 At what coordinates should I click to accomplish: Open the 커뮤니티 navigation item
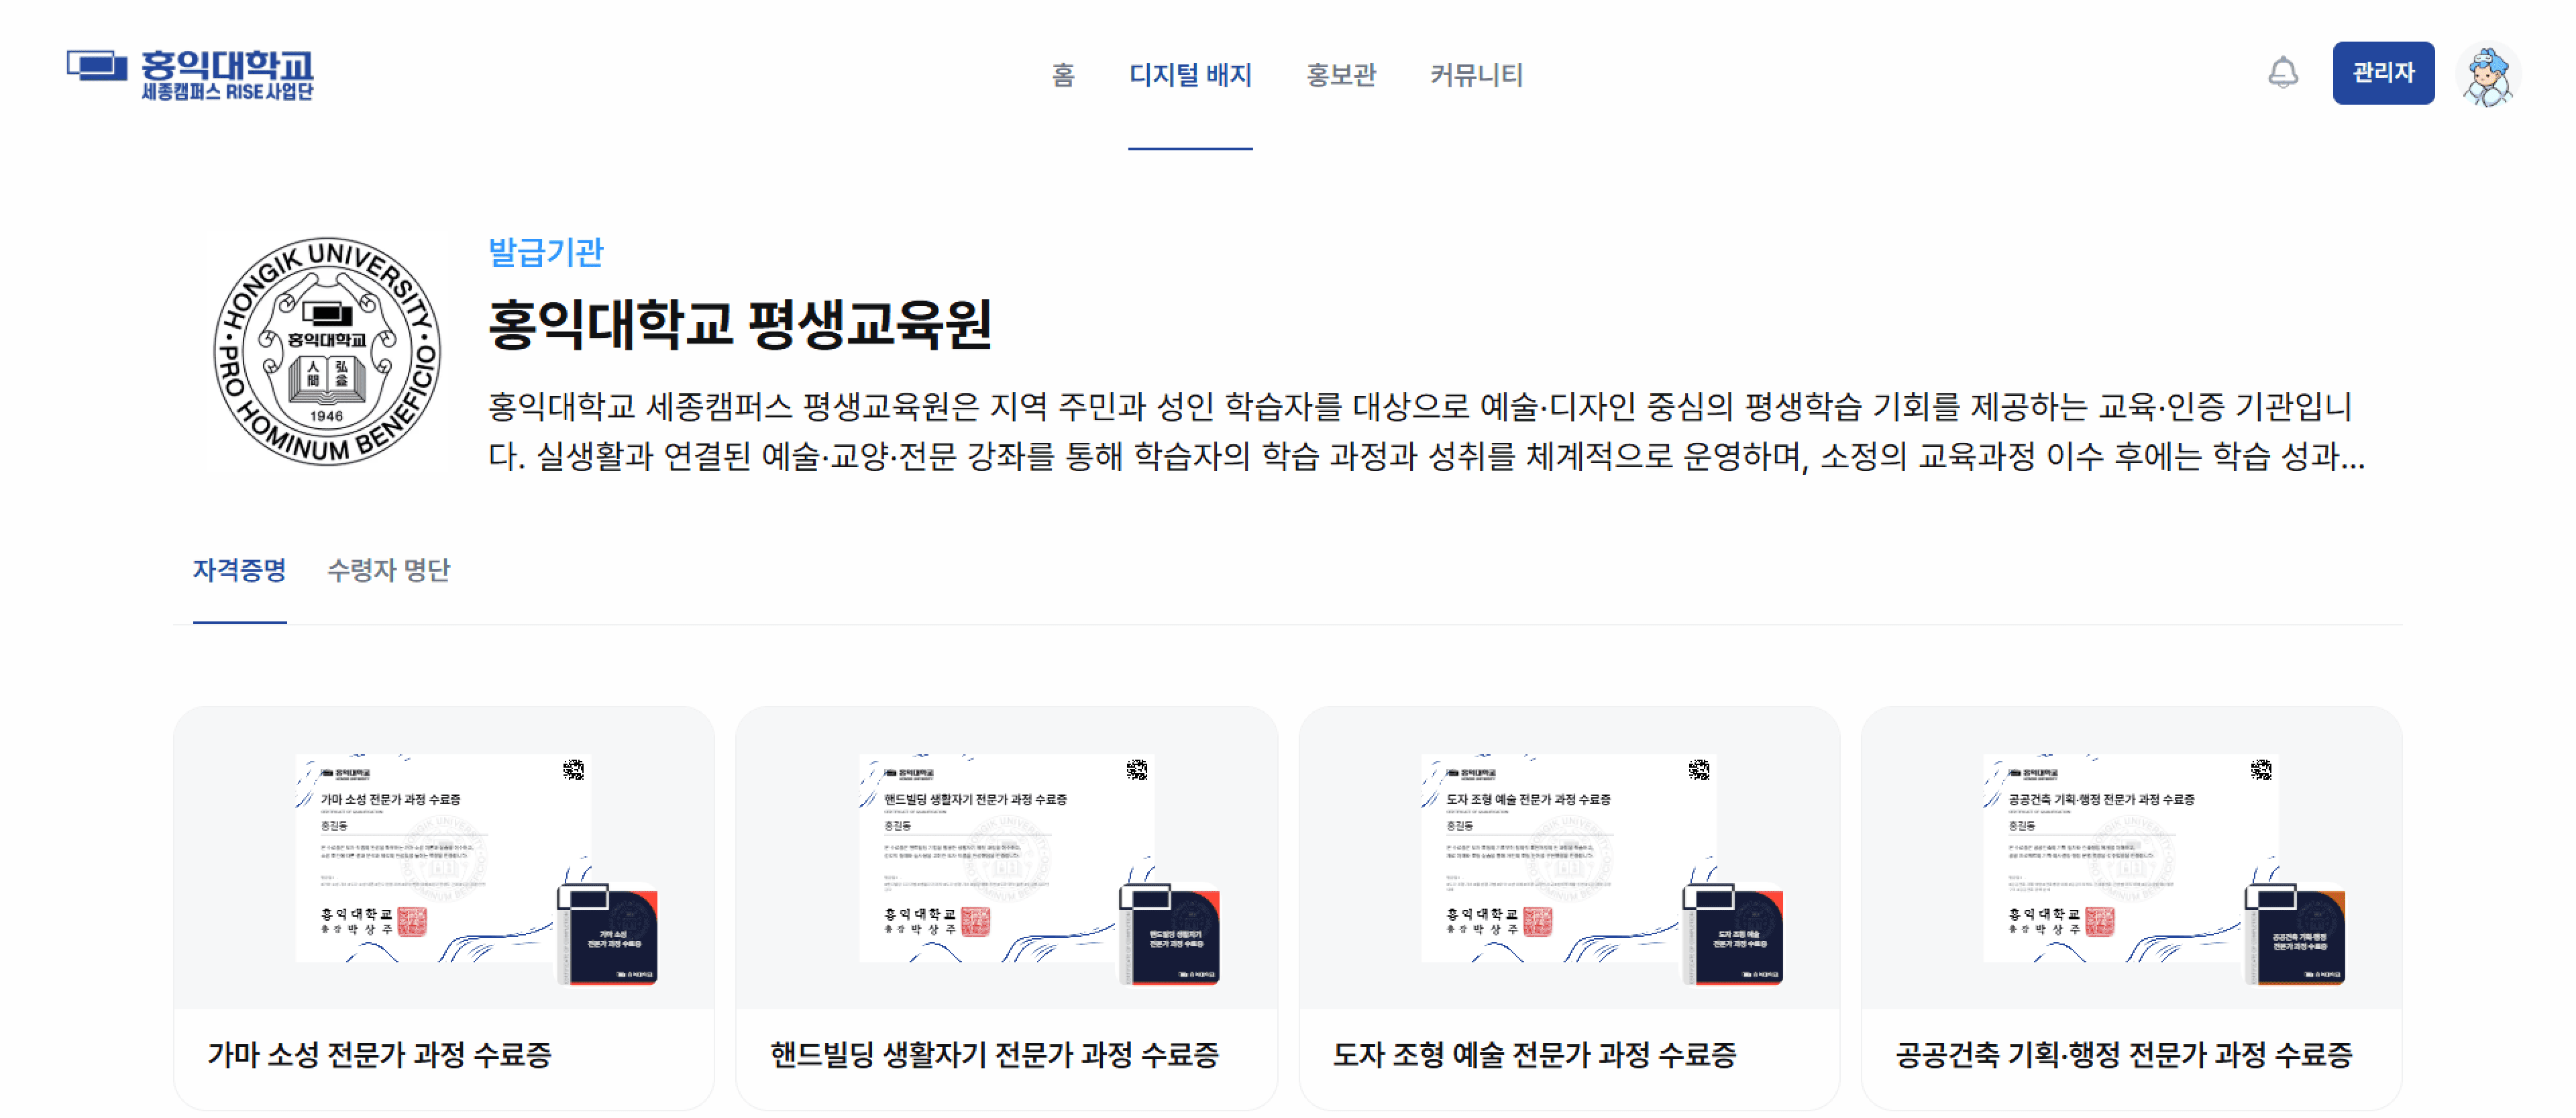(1476, 75)
